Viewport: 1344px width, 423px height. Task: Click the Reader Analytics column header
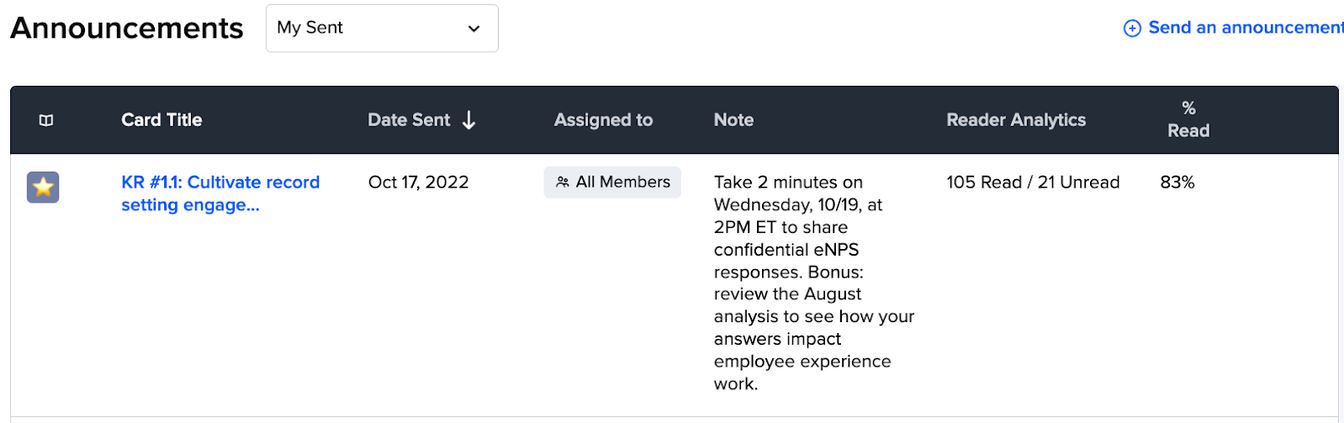pyautogui.click(x=1016, y=120)
